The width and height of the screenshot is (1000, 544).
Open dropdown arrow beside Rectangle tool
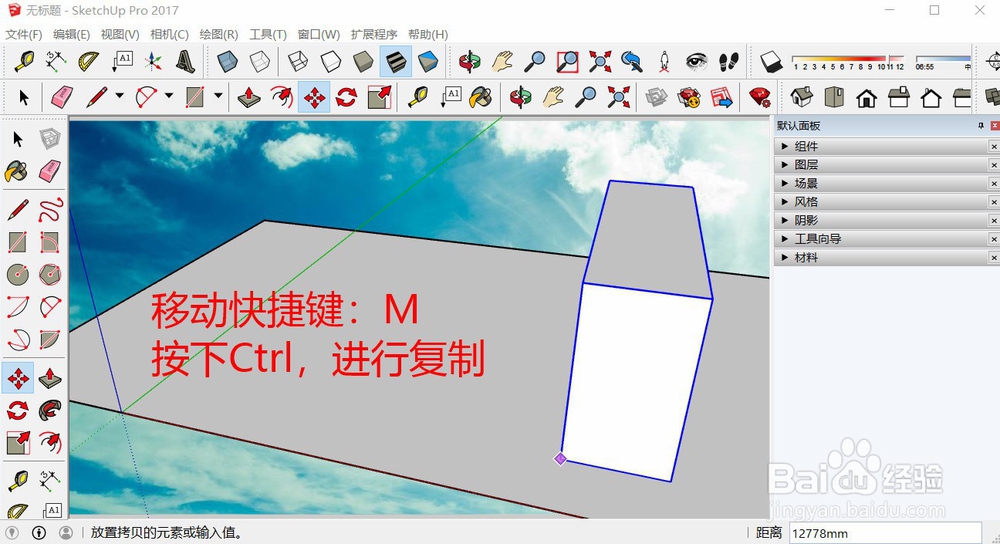point(218,96)
